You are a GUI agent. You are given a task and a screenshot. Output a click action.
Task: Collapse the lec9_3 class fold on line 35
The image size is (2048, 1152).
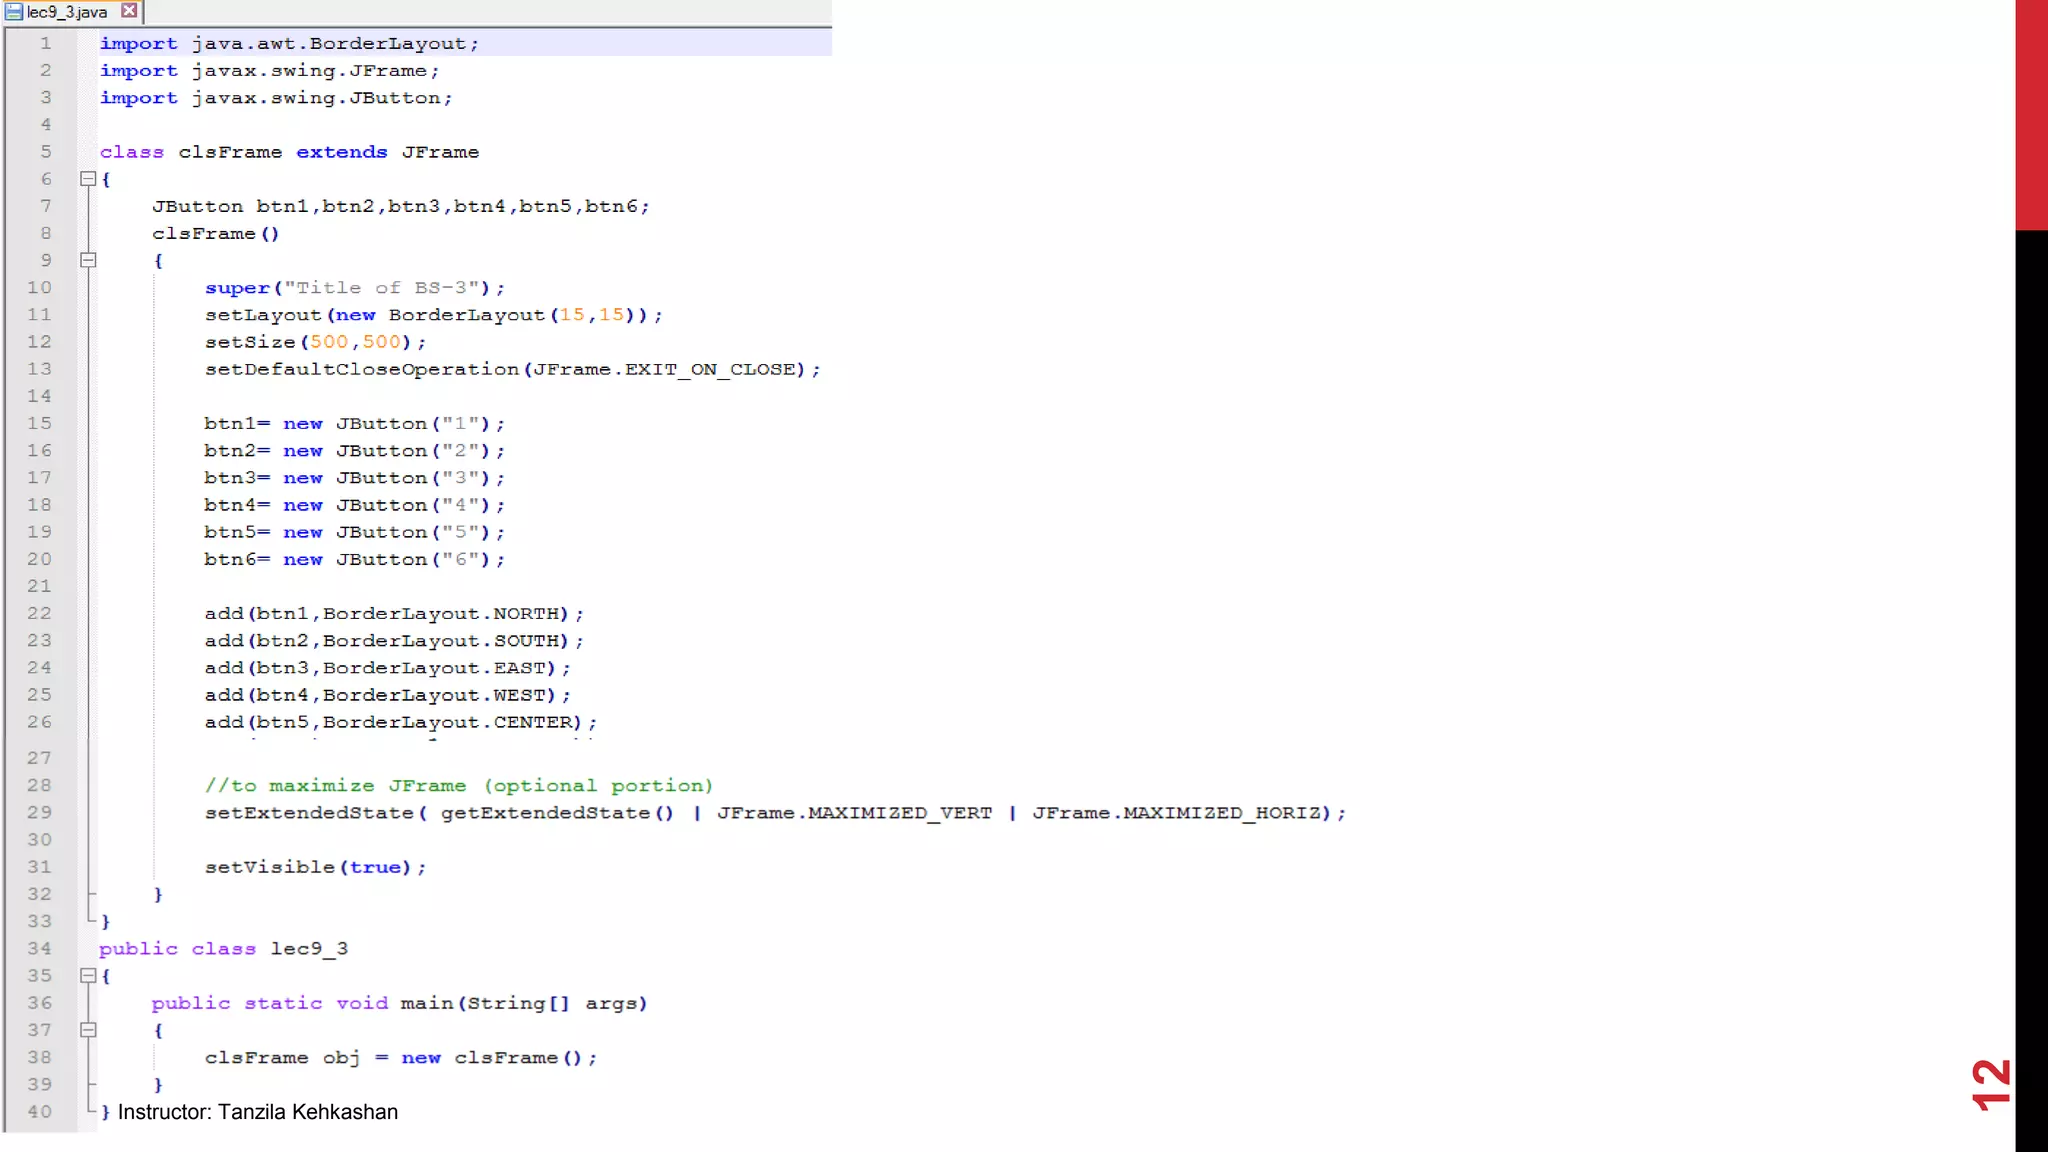click(x=88, y=975)
